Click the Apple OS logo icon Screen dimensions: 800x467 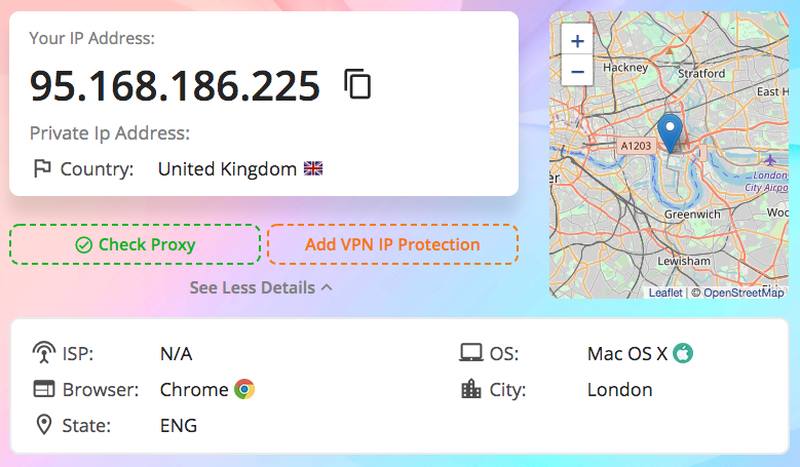pyautogui.click(x=683, y=353)
